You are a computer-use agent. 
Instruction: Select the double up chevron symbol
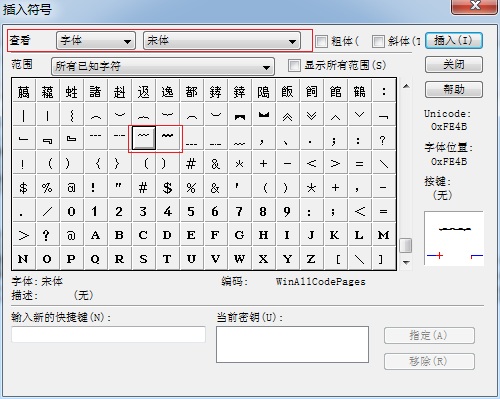pyautogui.click(x=287, y=115)
